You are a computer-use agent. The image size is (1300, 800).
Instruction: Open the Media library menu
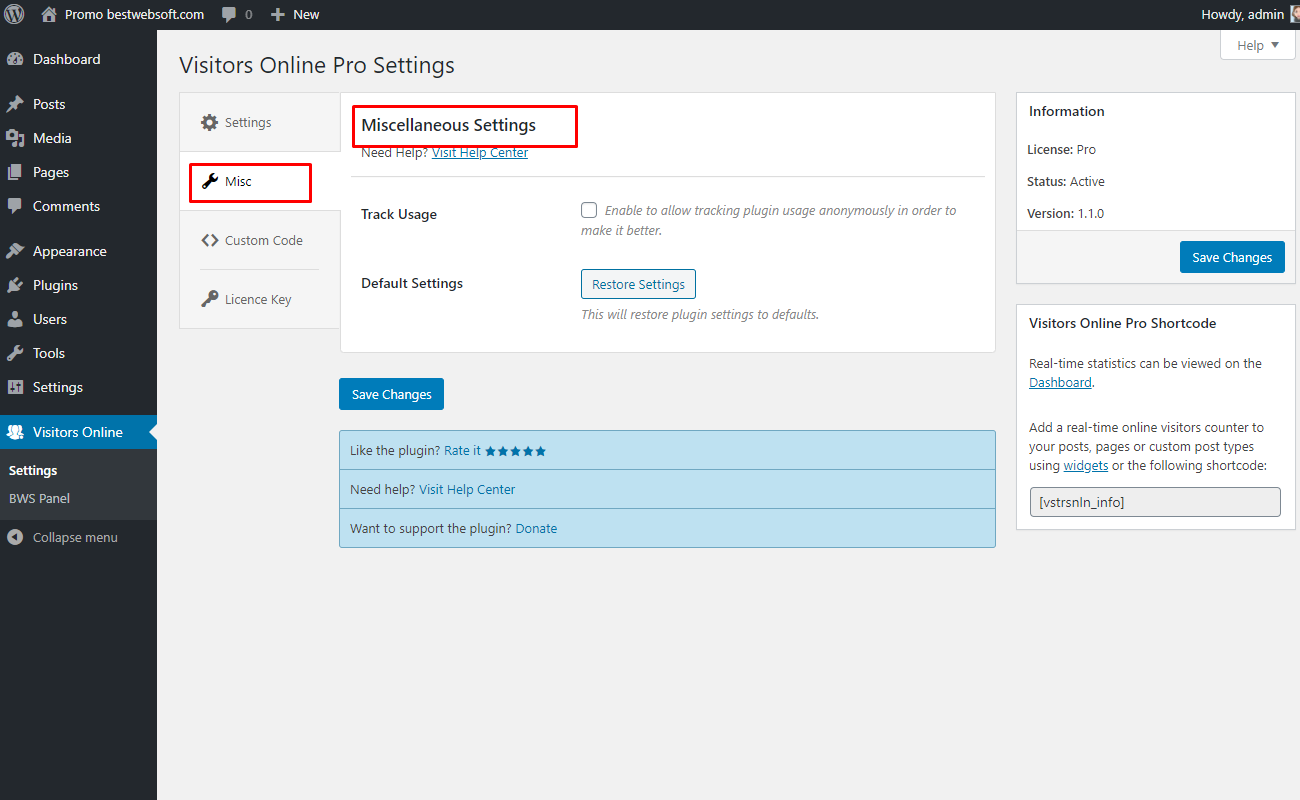pos(78,138)
